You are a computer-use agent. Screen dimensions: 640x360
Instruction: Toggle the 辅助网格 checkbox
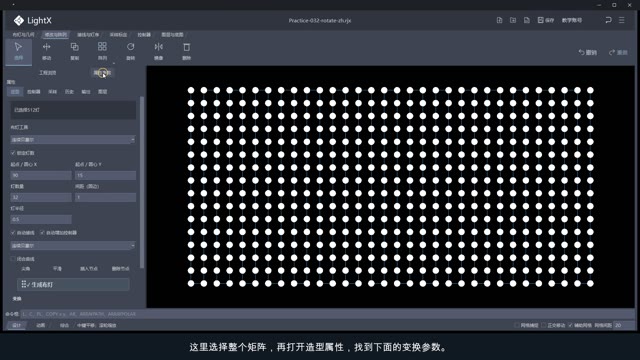571,325
